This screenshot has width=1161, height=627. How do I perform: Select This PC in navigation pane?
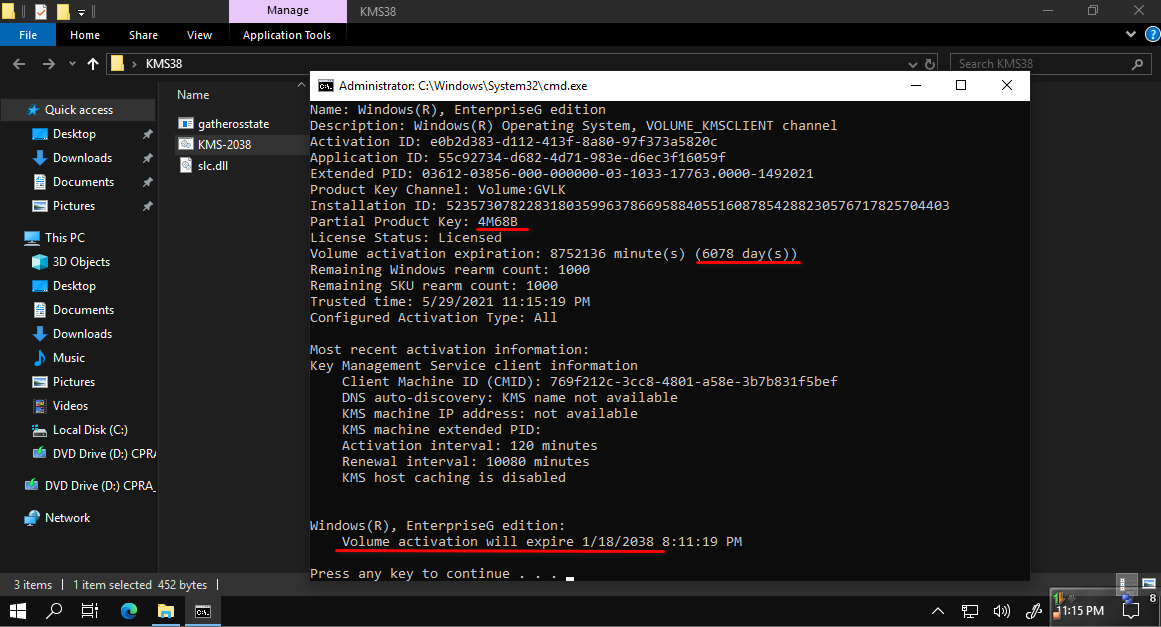pos(64,238)
